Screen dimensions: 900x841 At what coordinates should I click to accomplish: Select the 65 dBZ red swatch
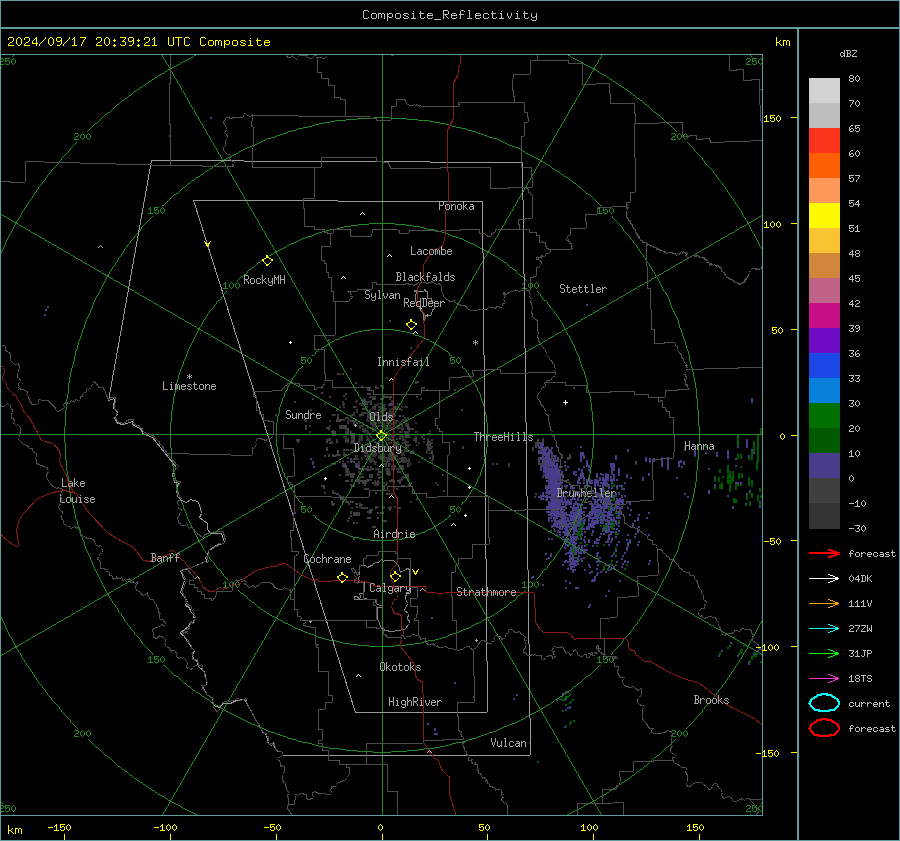click(824, 141)
